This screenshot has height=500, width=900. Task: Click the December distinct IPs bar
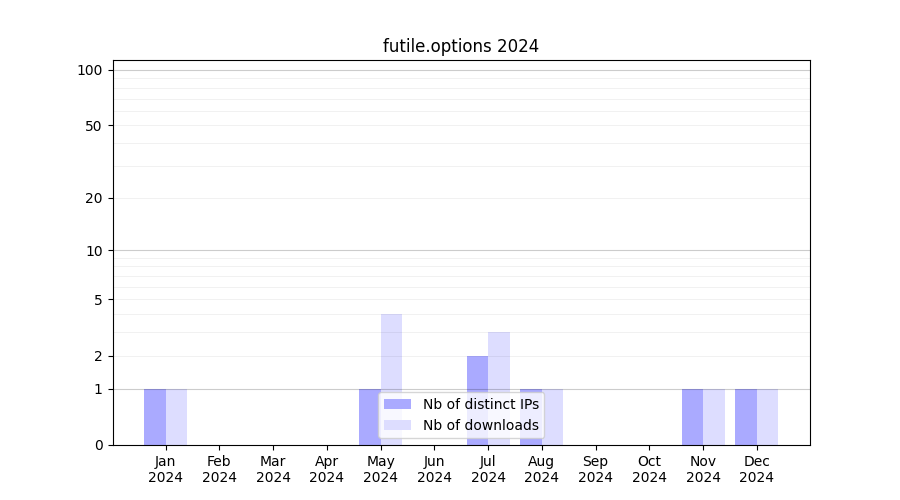tap(746, 417)
